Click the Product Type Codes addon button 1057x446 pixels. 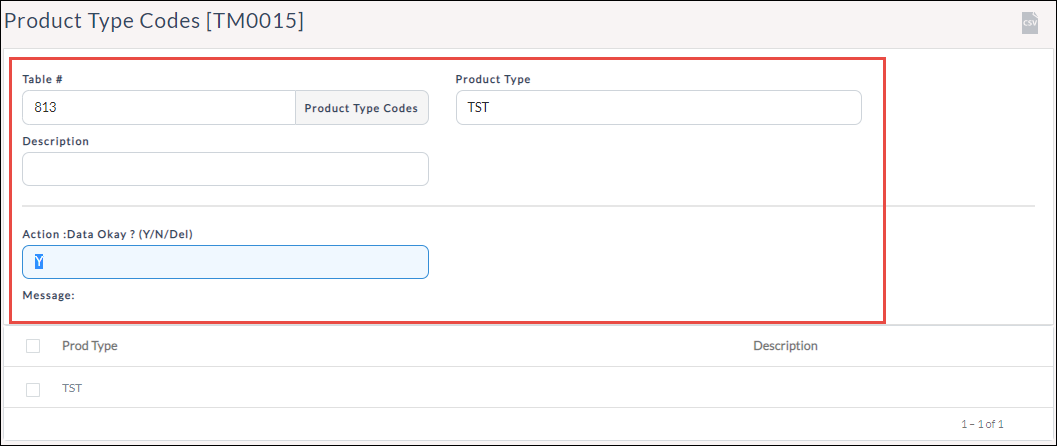point(362,108)
